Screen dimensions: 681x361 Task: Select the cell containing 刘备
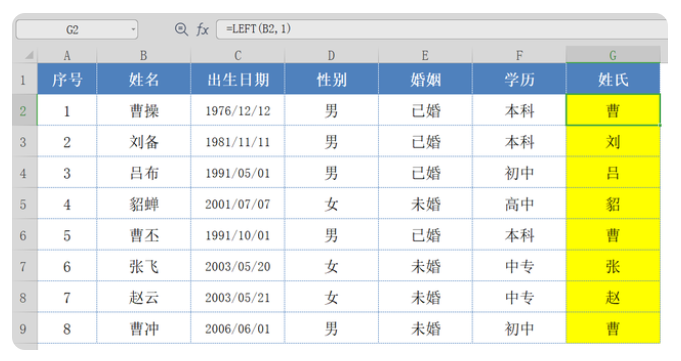pyautogui.click(x=143, y=142)
